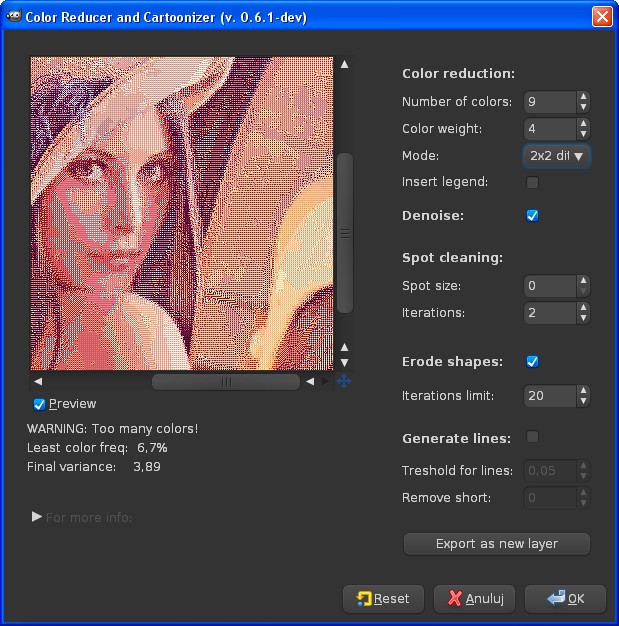The image size is (619, 626).
Task: Uncheck the Denoise checkbox
Action: pos(532,216)
